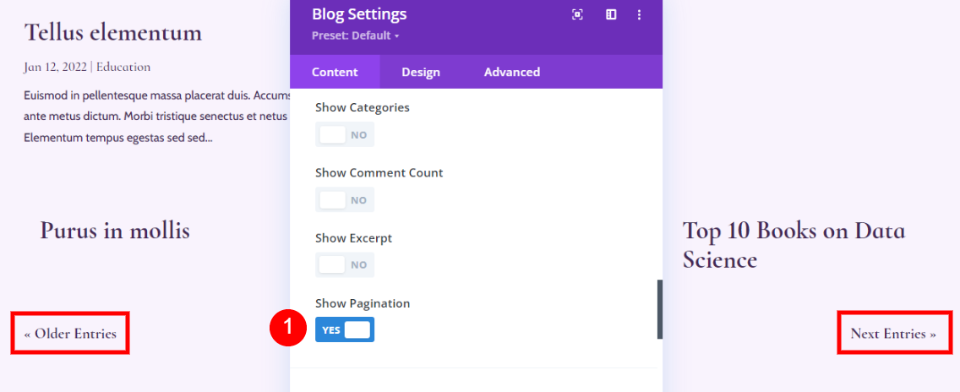The height and width of the screenshot is (392, 960).
Task: Enable the Show Excerpt switch
Action: [345, 265]
